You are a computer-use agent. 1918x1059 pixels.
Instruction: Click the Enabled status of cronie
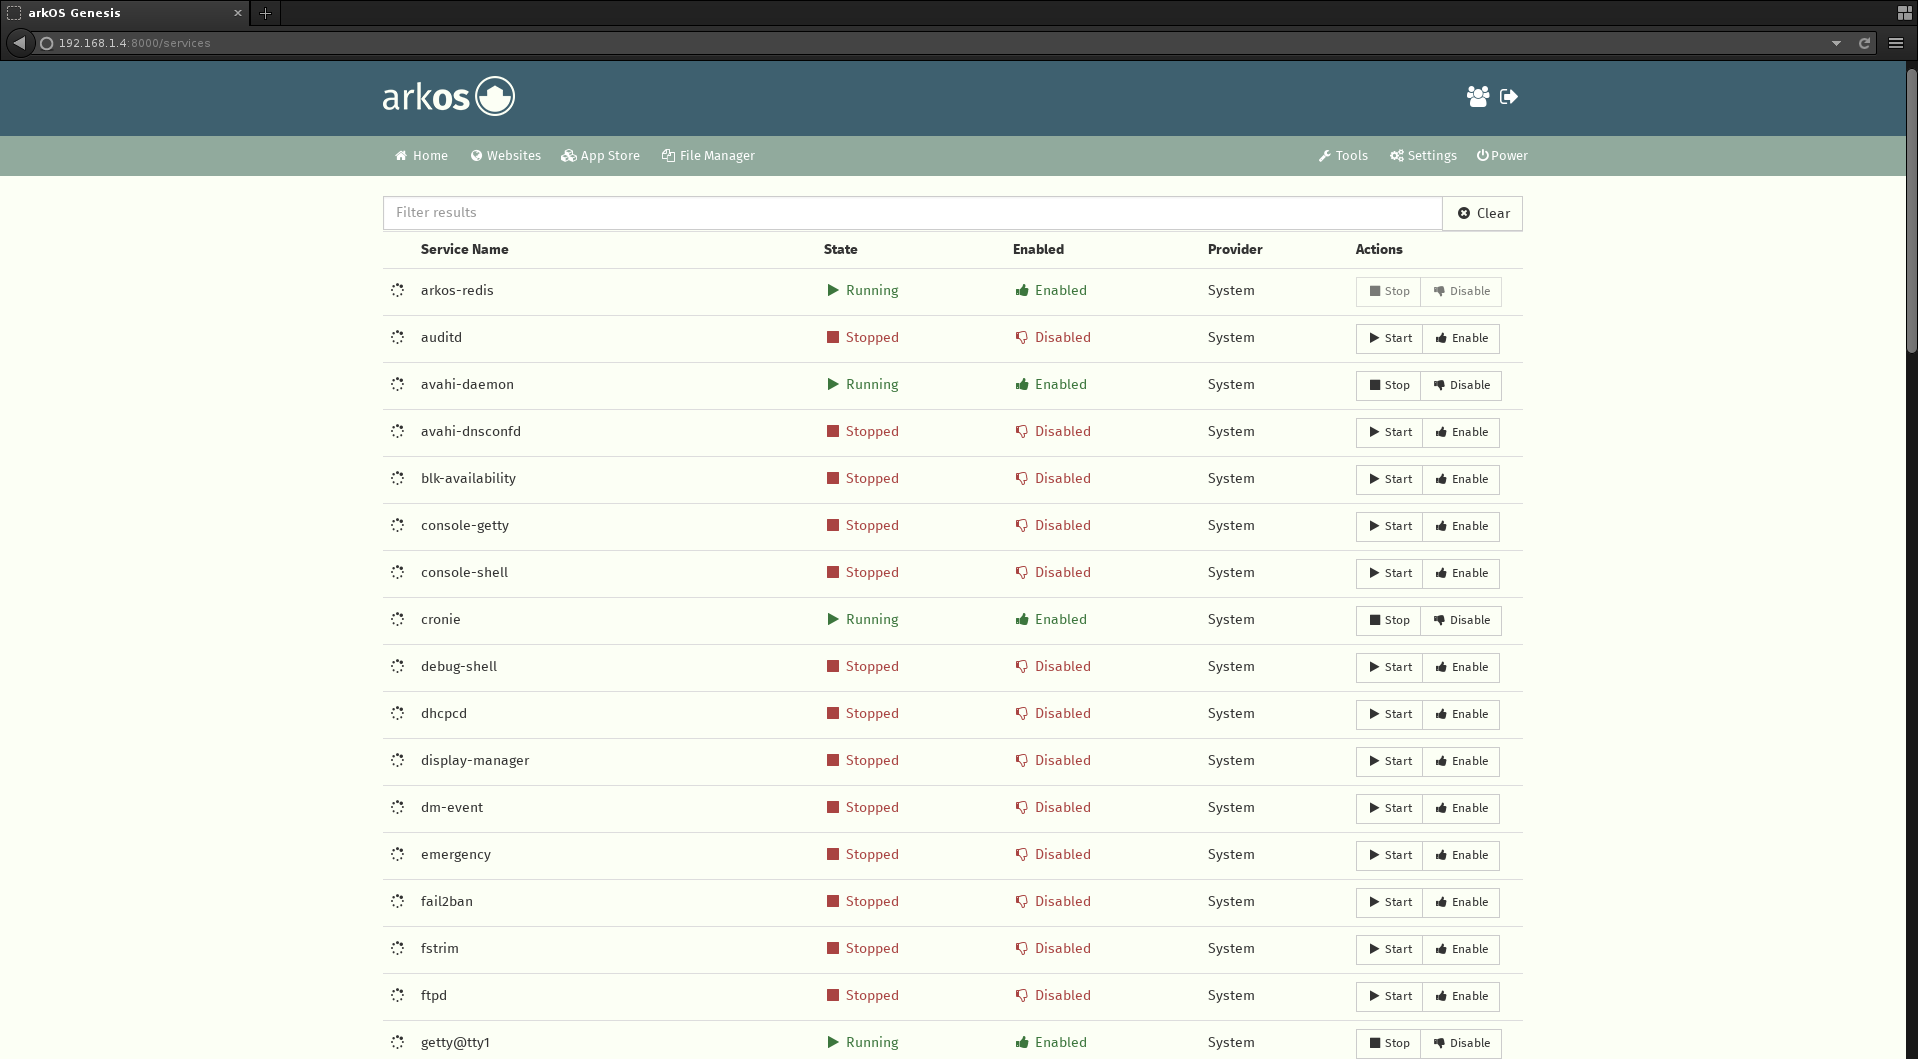pyautogui.click(x=1051, y=620)
